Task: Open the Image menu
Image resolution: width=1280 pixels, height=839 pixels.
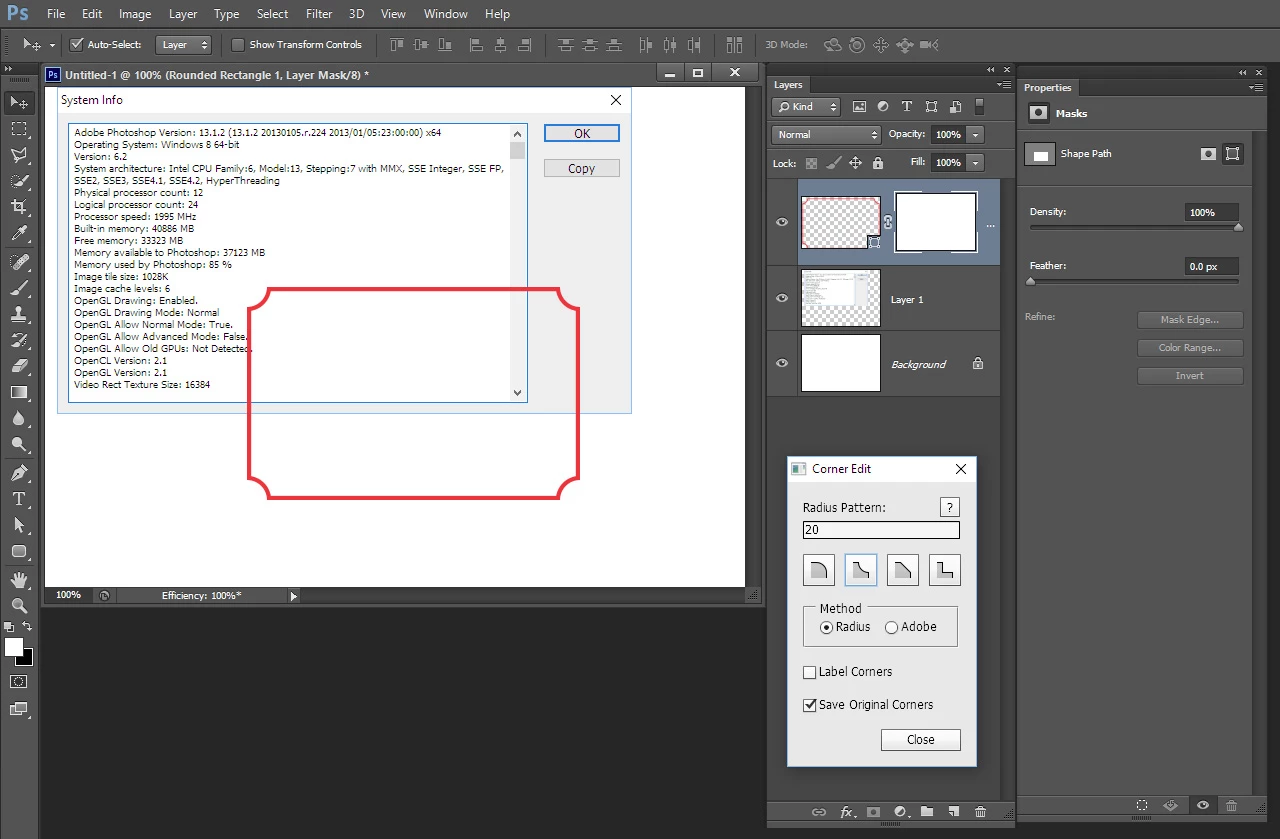Action: click(x=135, y=14)
